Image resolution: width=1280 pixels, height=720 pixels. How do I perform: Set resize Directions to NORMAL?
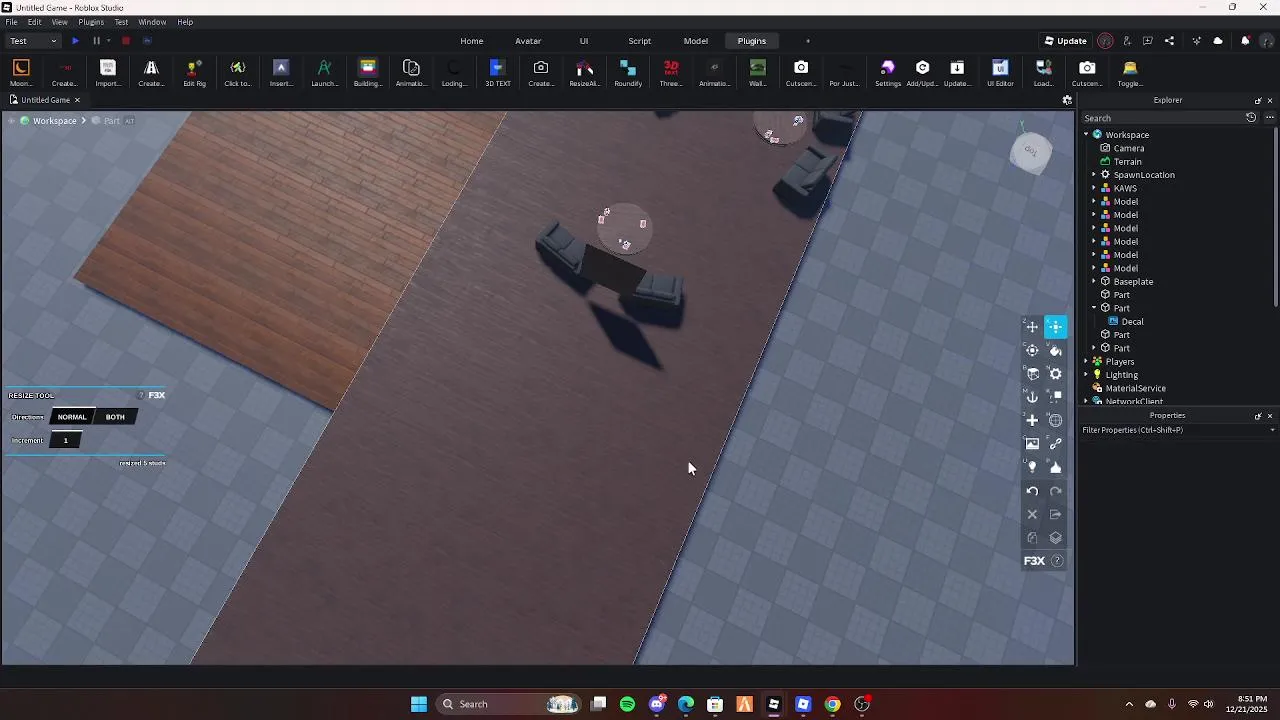click(72, 417)
